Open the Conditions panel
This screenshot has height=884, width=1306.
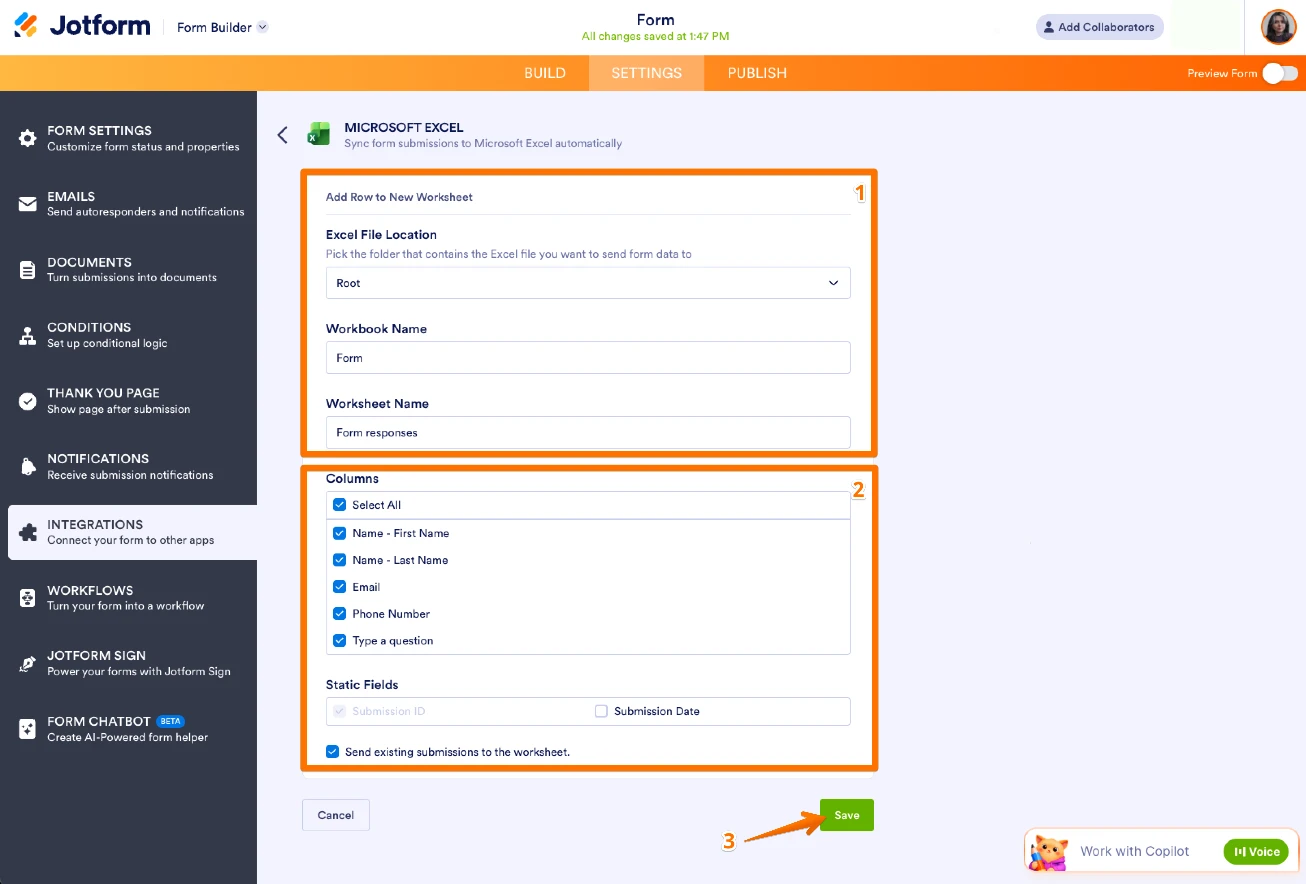pos(26,334)
